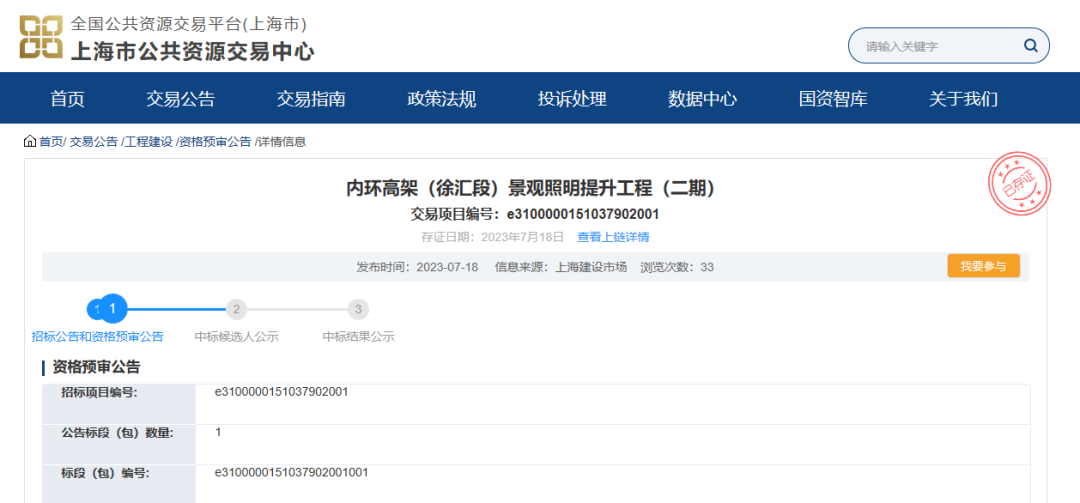
Task: Select step 3 circle in progress bar
Action: coord(358,309)
